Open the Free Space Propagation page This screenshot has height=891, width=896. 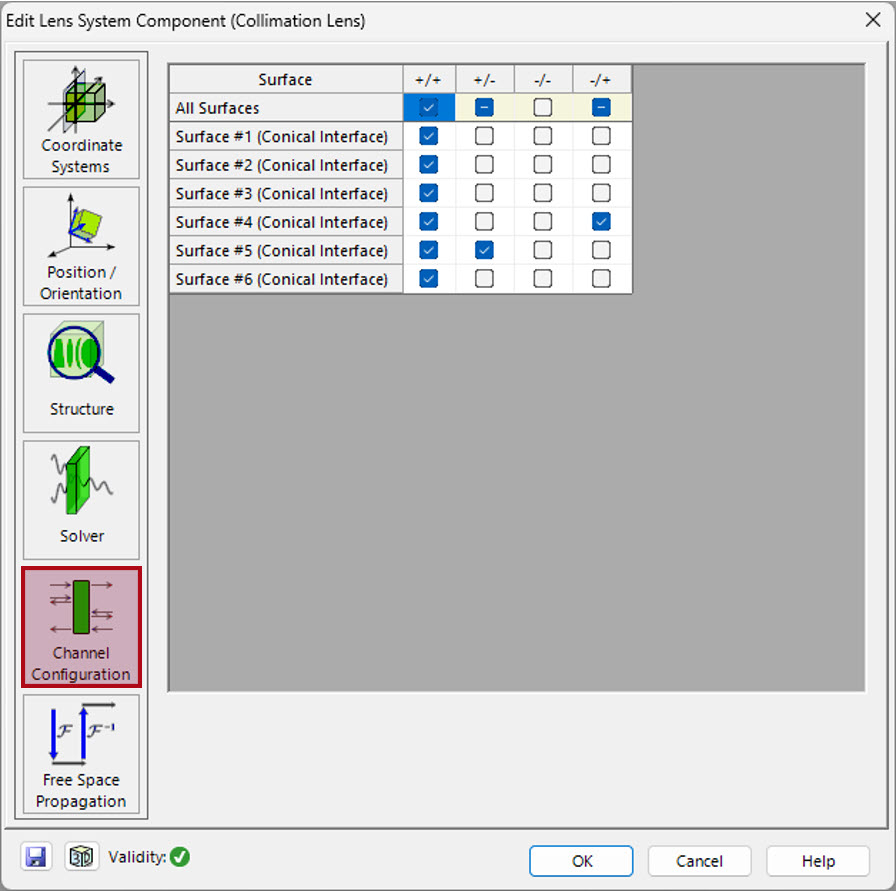[x=81, y=754]
